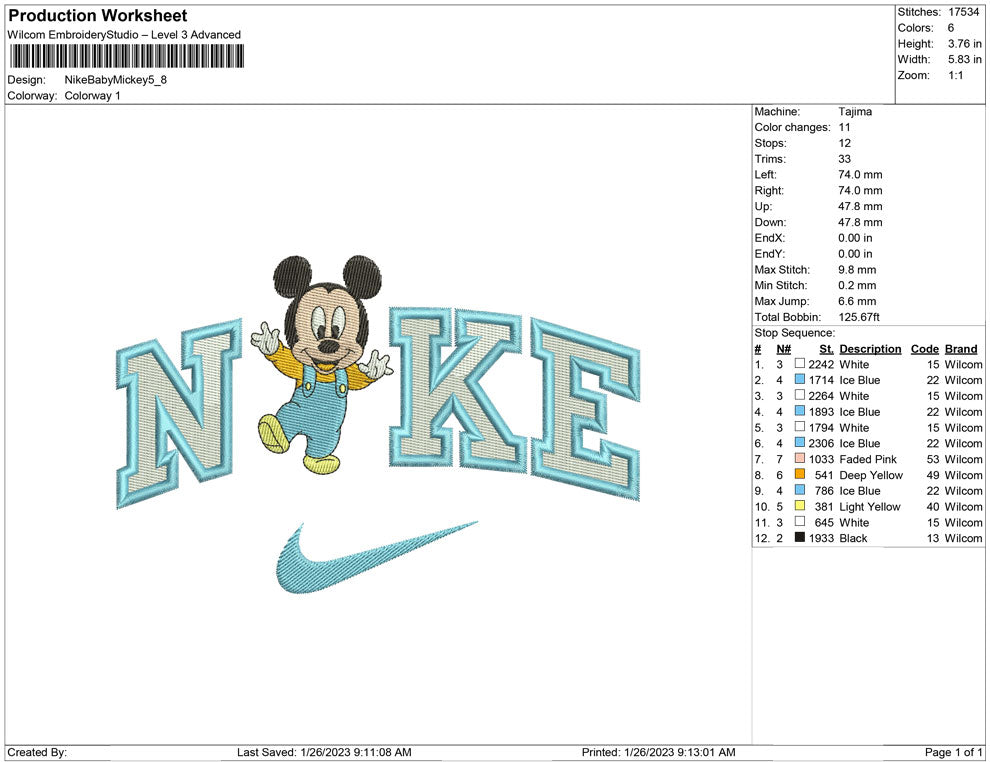This screenshot has height=762, width=990.
Task: Click the 'Production Worksheet' title
Action: (x=98, y=16)
